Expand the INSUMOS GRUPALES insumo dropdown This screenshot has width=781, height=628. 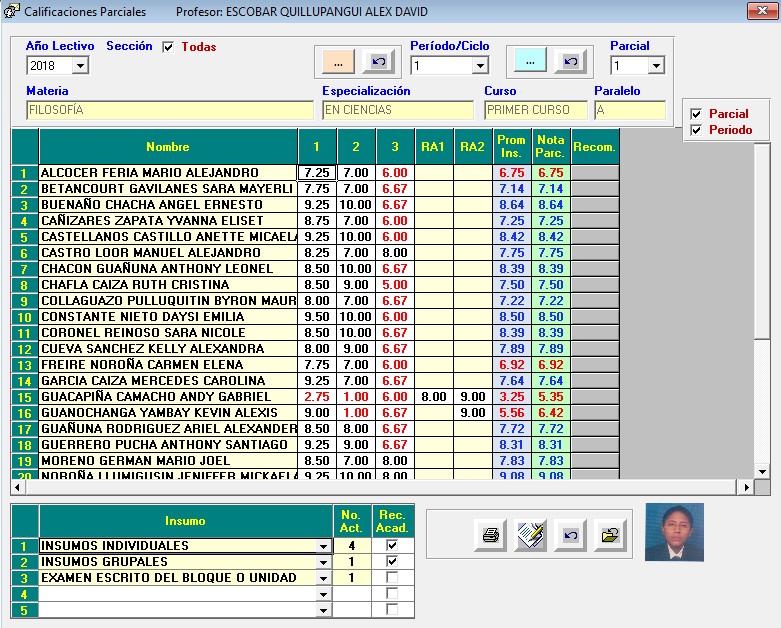[322, 563]
